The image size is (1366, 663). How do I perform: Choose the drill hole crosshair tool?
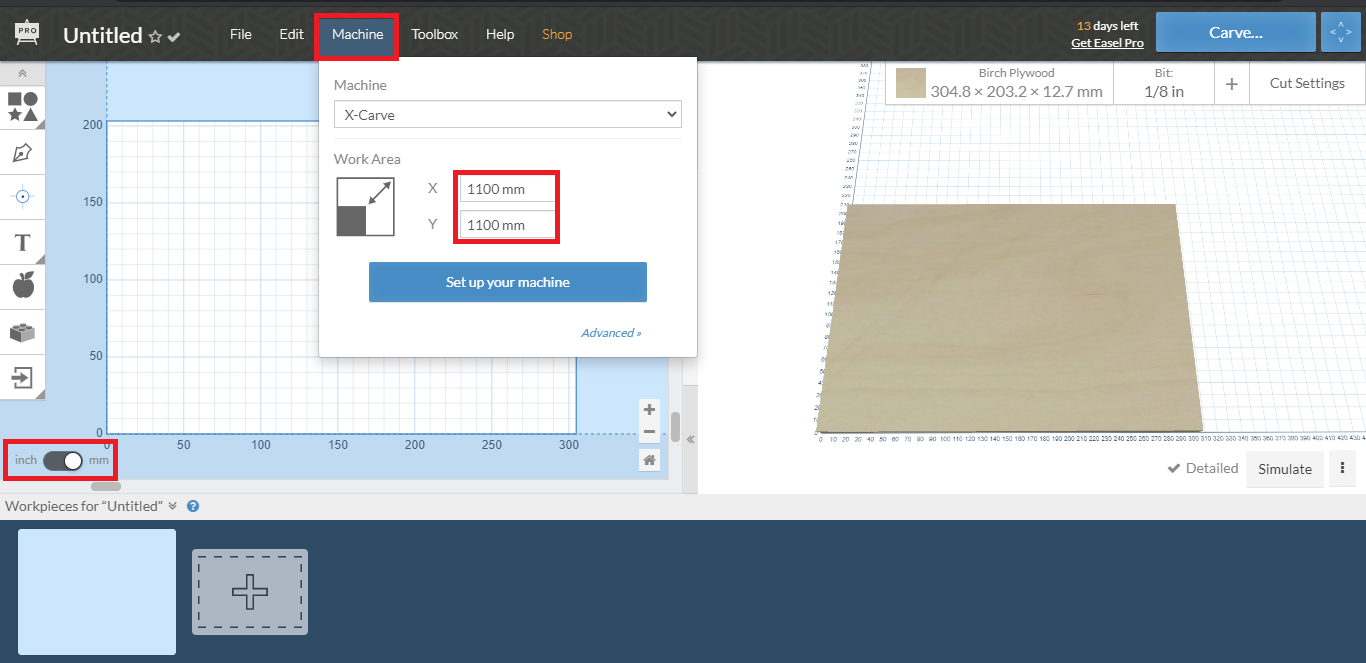click(22, 197)
